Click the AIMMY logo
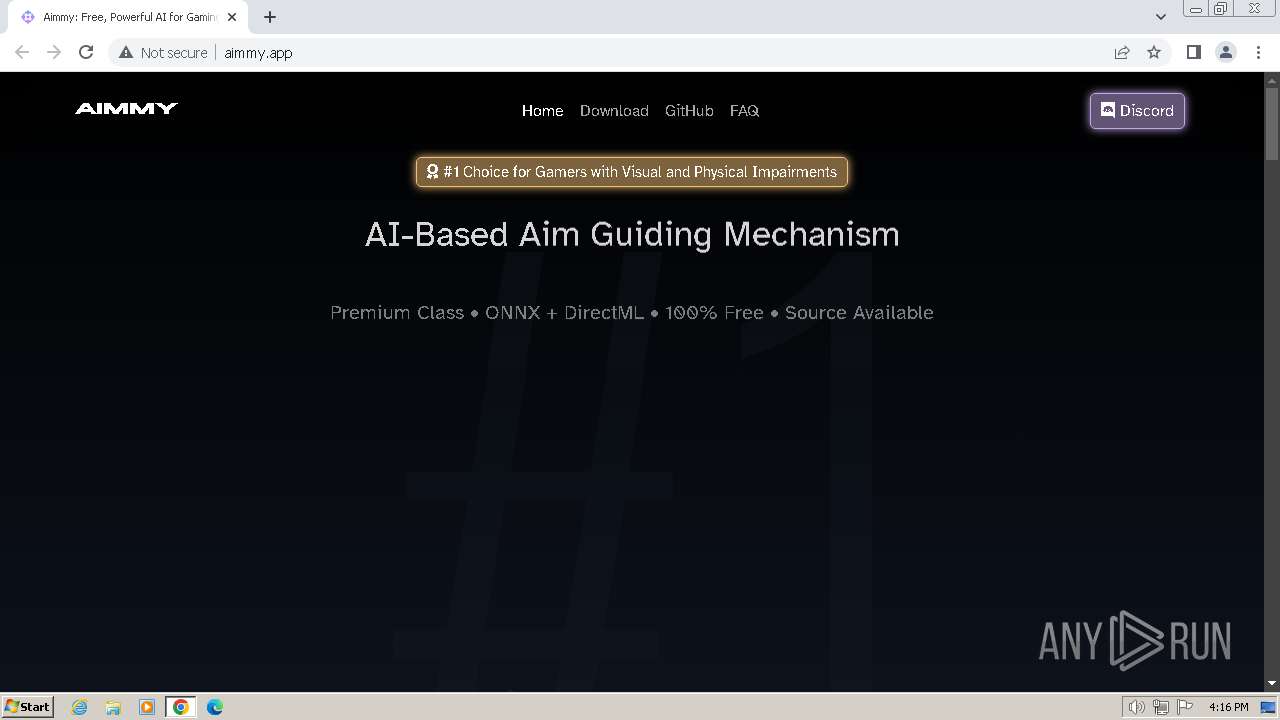1280x720 pixels. click(126, 109)
